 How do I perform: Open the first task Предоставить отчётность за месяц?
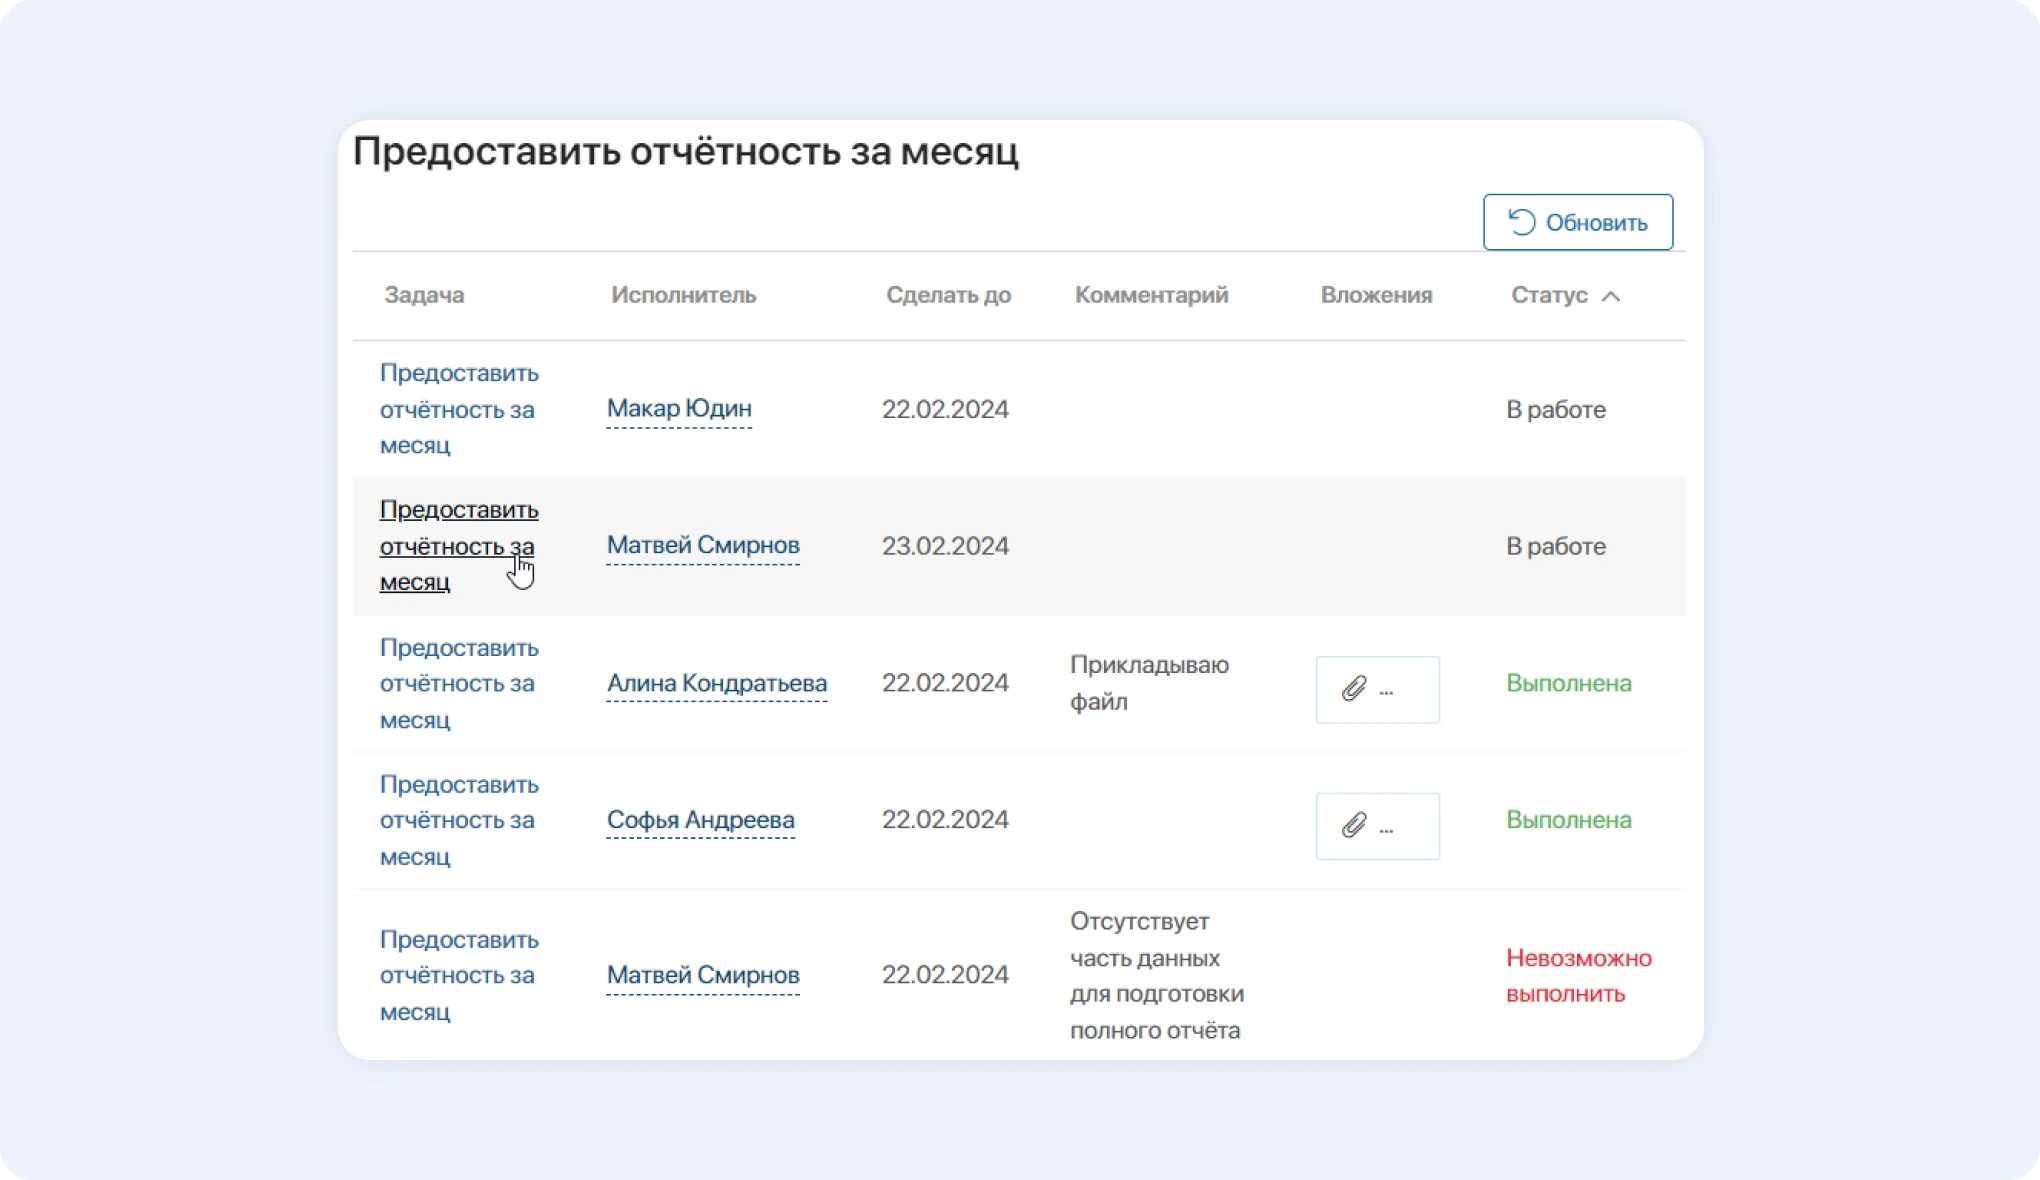pos(458,408)
